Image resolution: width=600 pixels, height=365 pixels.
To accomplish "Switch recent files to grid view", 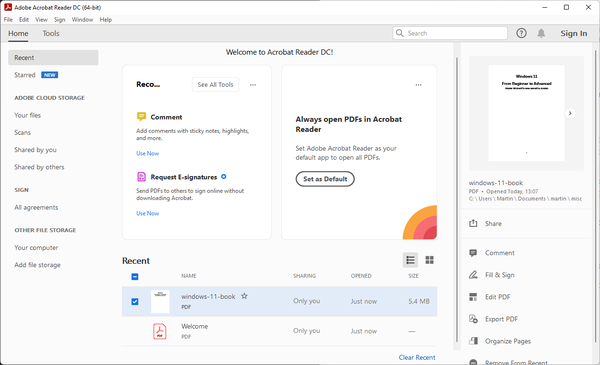I will point(429,260).
